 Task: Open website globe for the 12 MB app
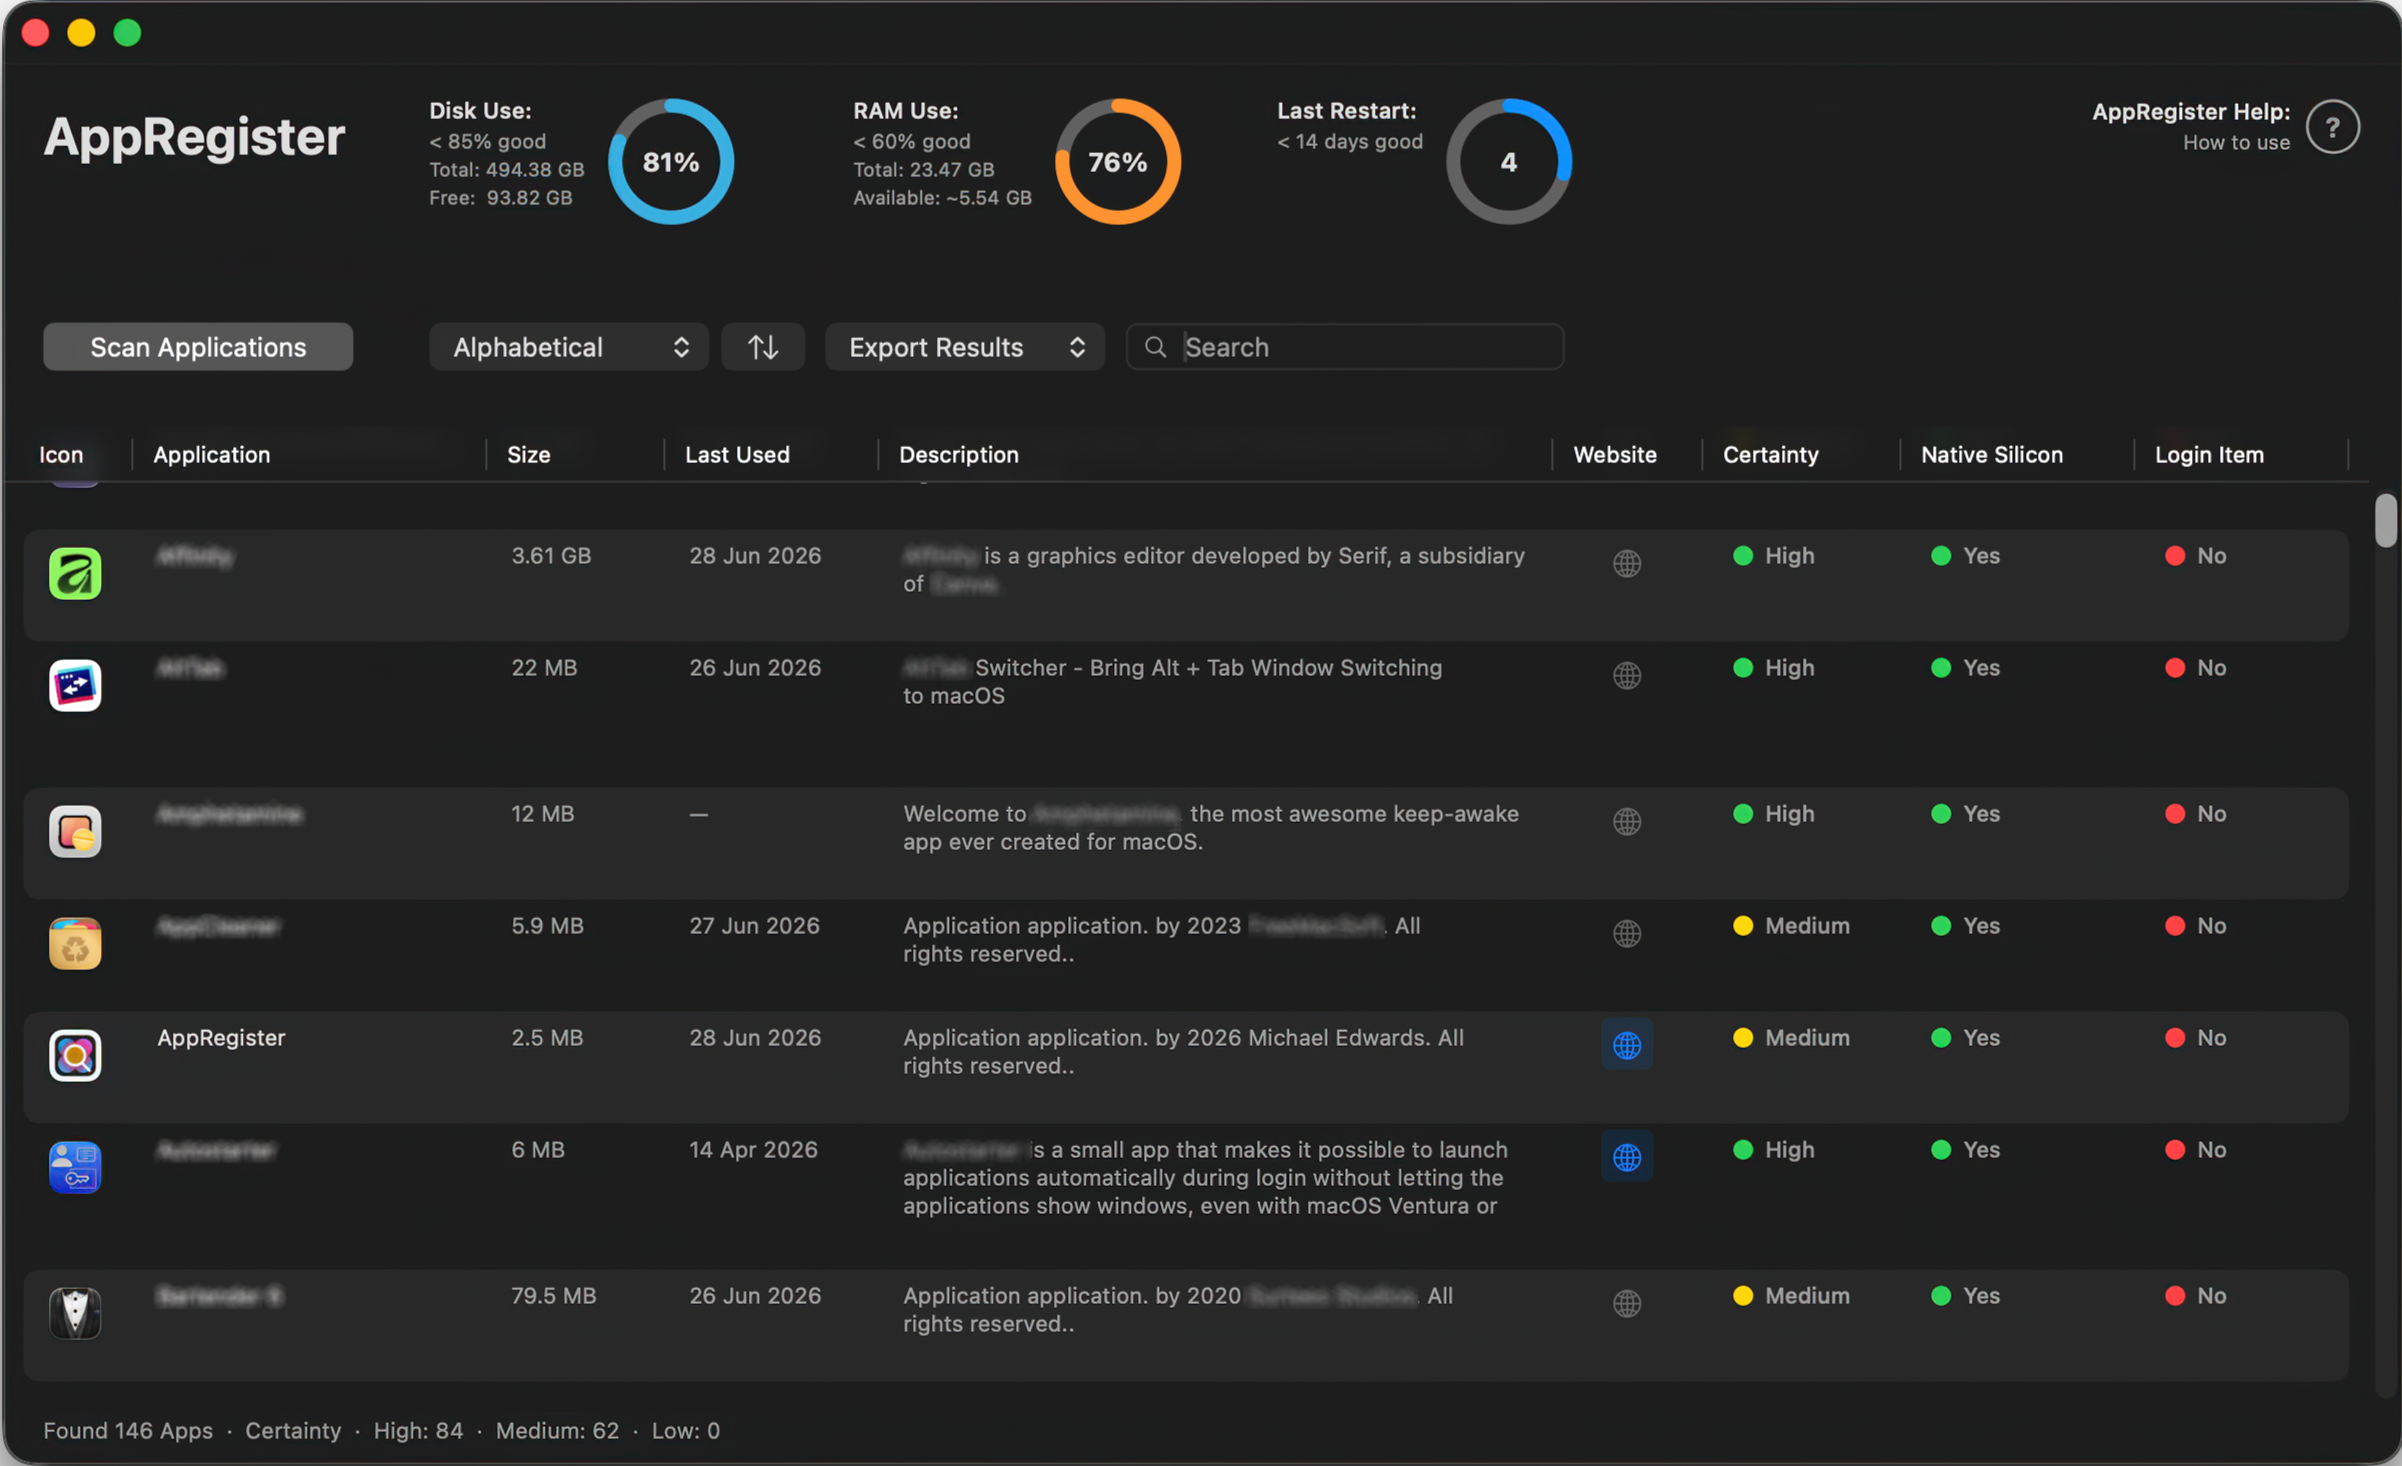click(1627, 821)
